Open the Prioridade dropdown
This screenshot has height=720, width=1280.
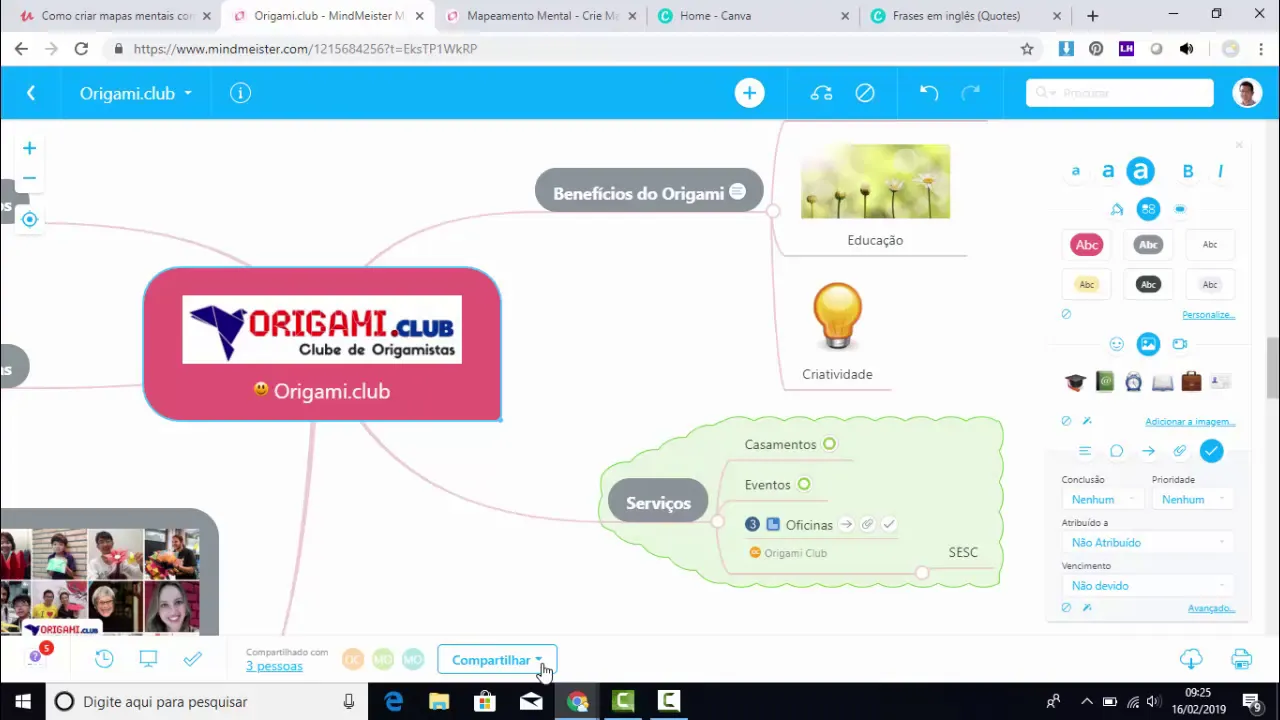point(1193,499)
